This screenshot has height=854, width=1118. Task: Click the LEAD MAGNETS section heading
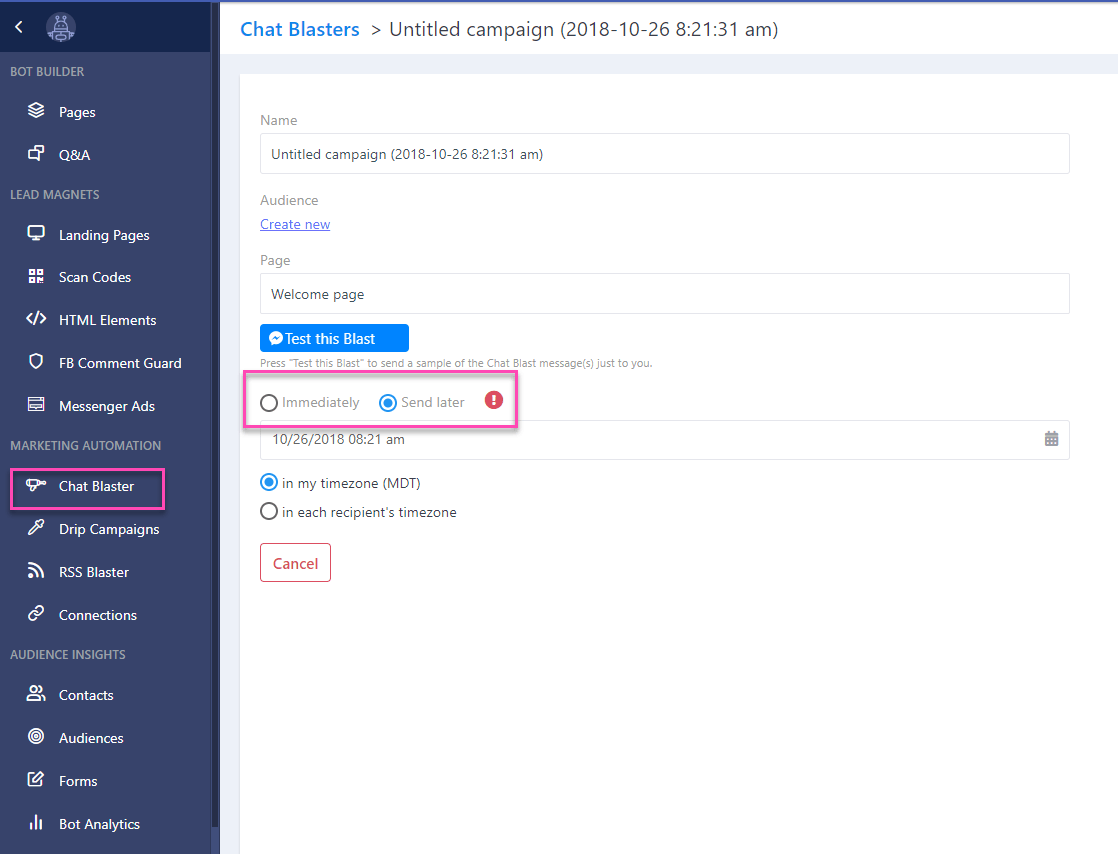55,195
